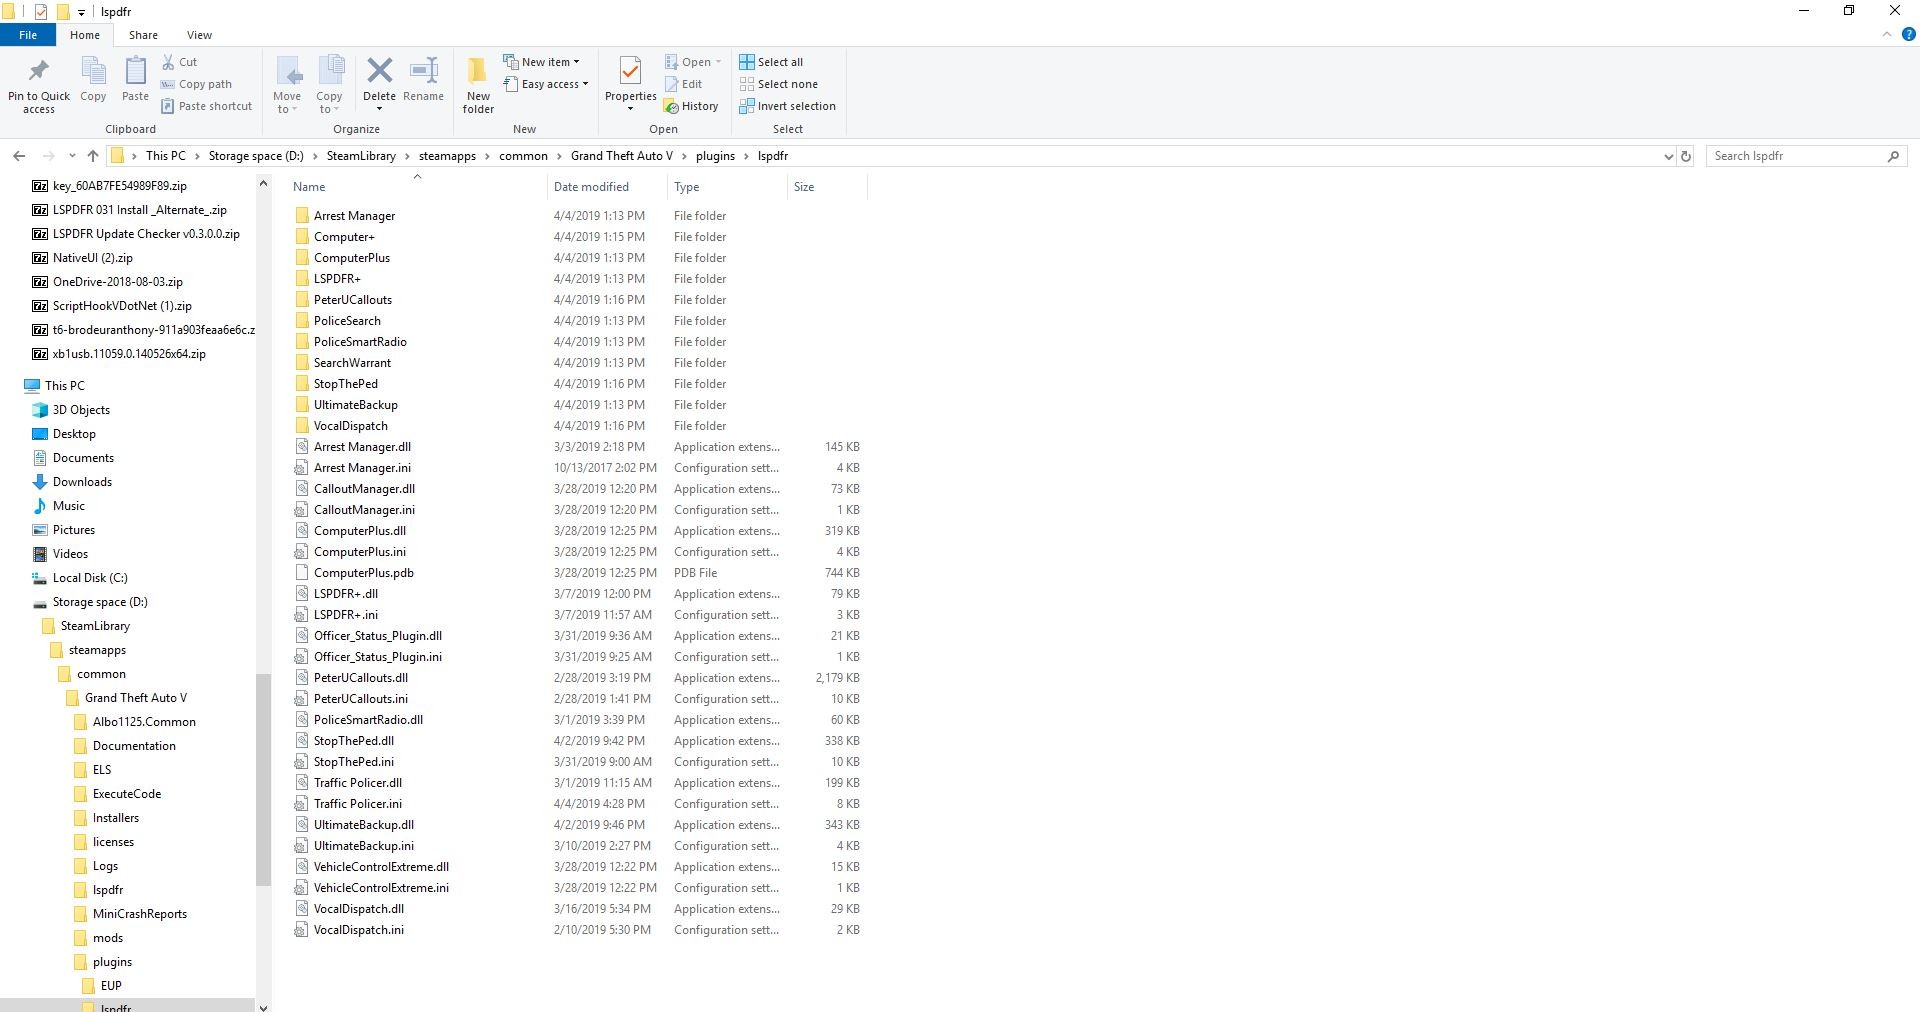
Task: Select the Traffic Policer.ini file
Action: (x=357, y=804)
